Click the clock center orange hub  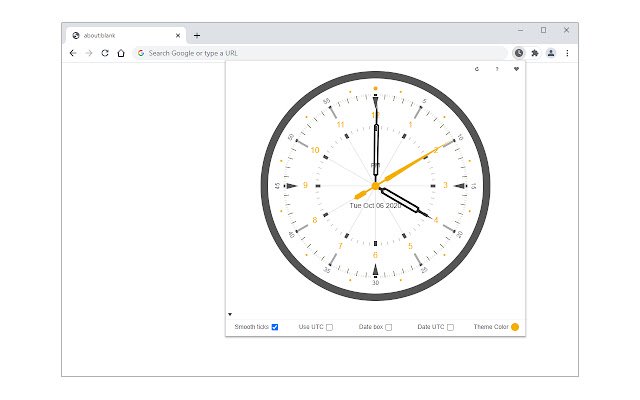[x=376, y=186]
